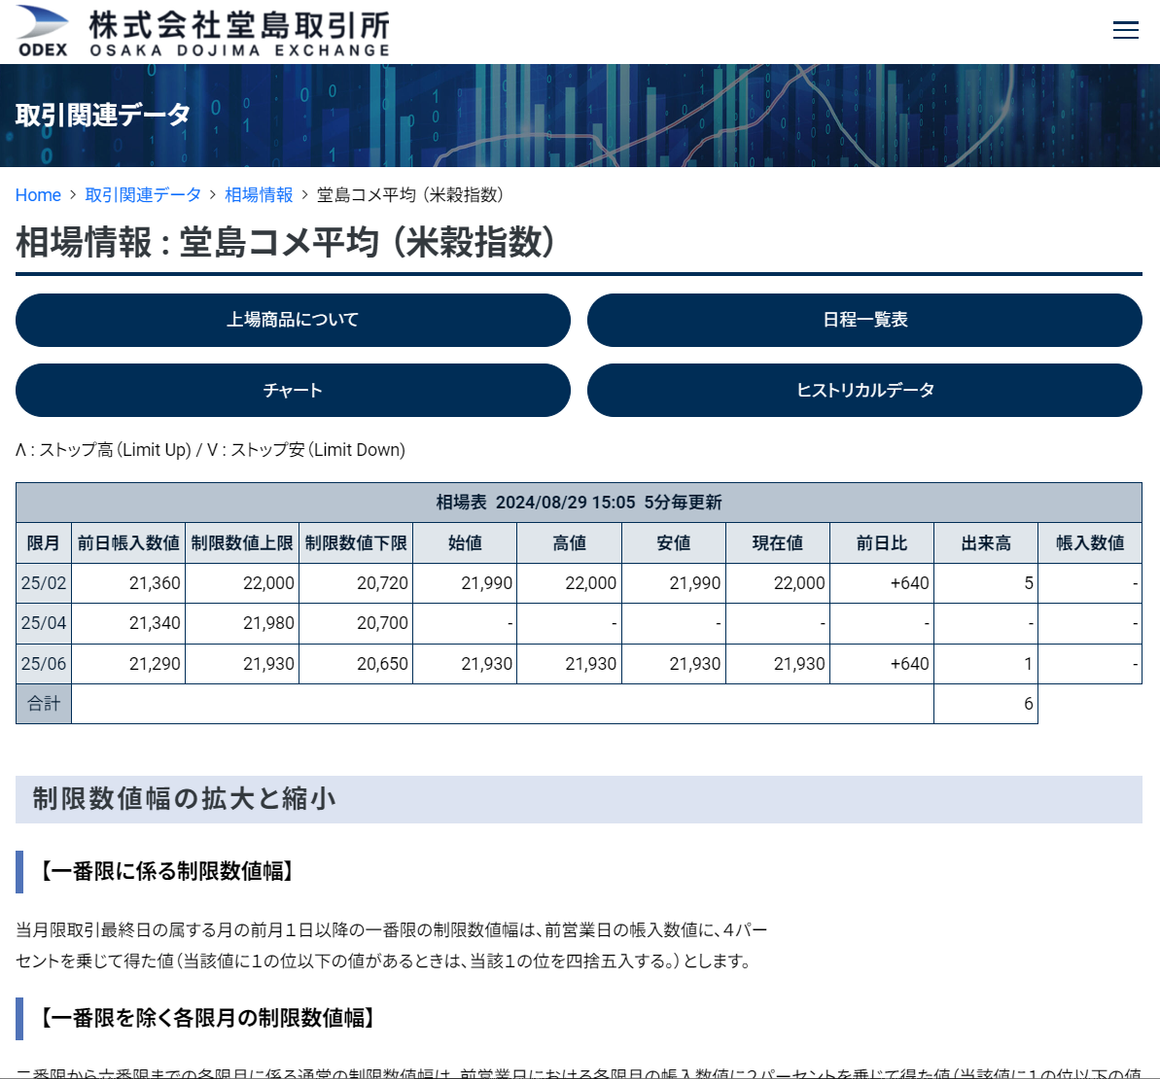
Task: Click the 上場商品について button
Action: click(293, 320)
